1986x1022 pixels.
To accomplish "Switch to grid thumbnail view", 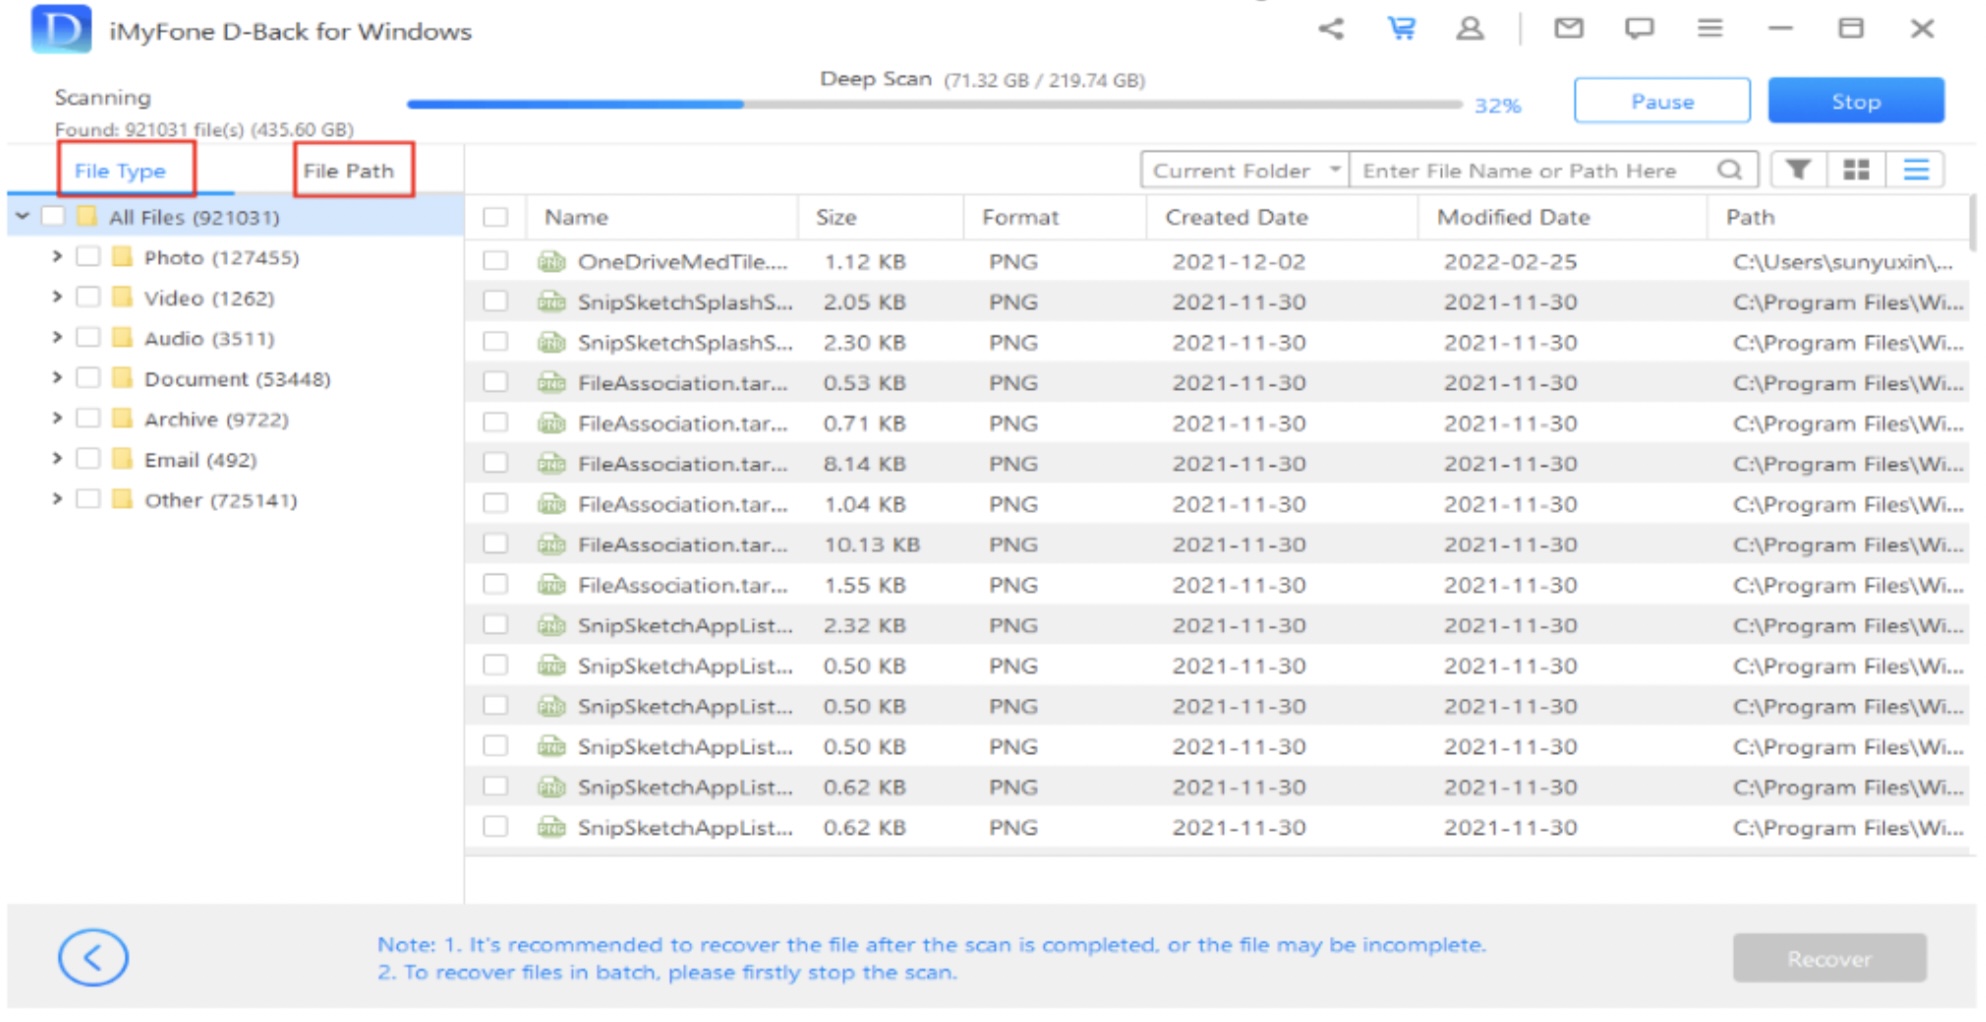I will coord(1856,170).
